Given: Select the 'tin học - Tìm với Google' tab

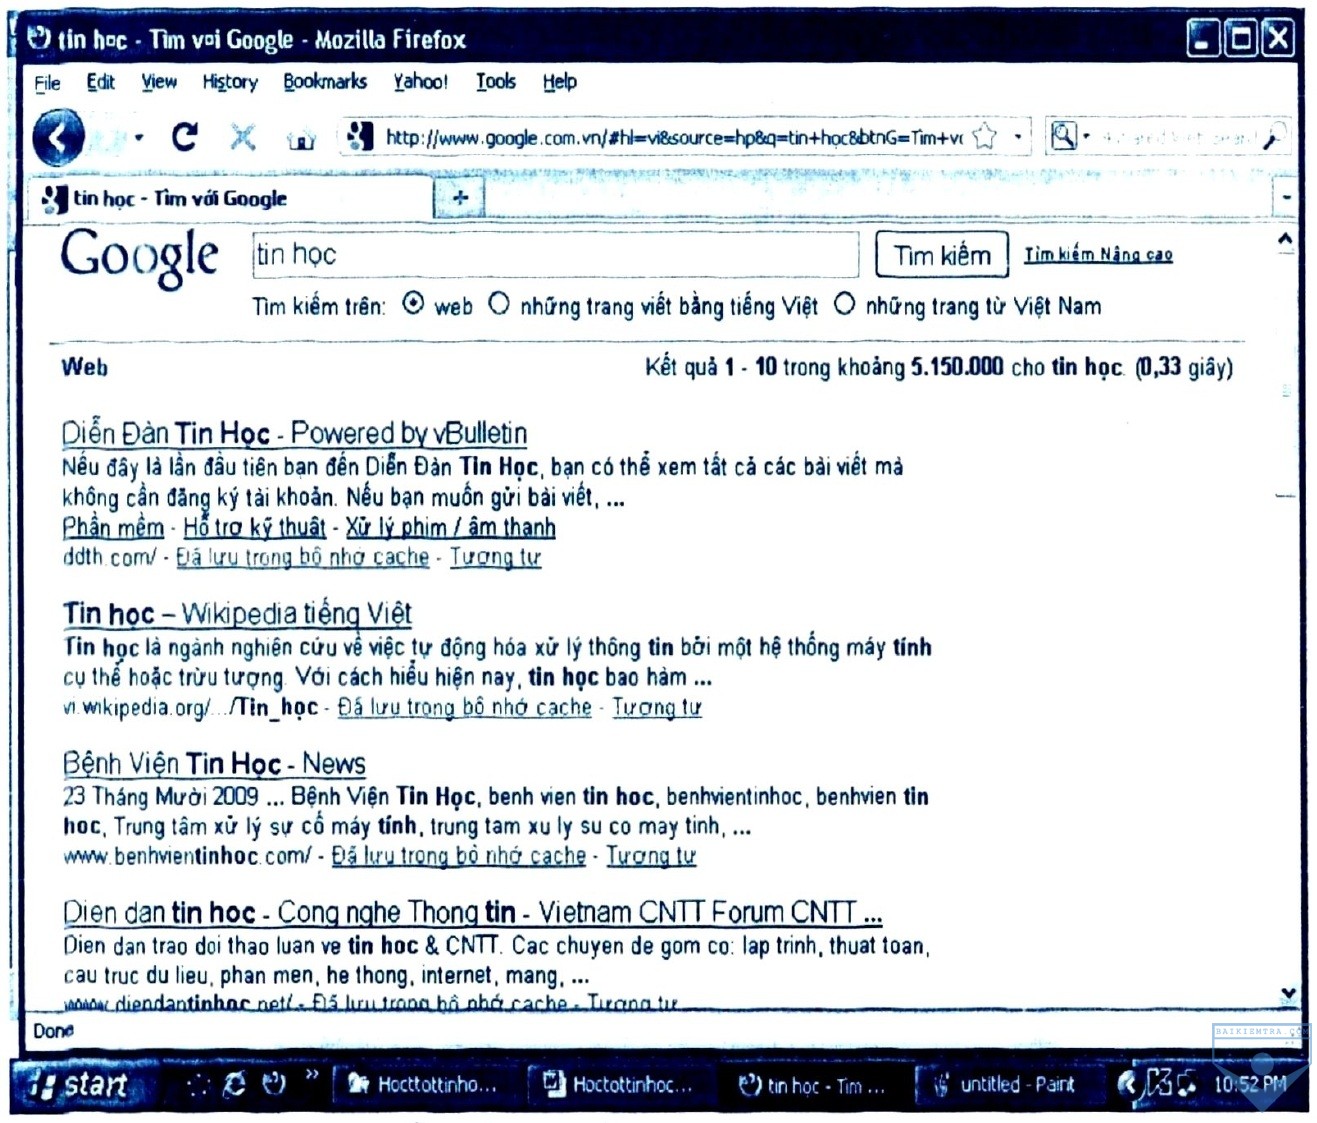Looking at the screenshot, I should point(230,198).
